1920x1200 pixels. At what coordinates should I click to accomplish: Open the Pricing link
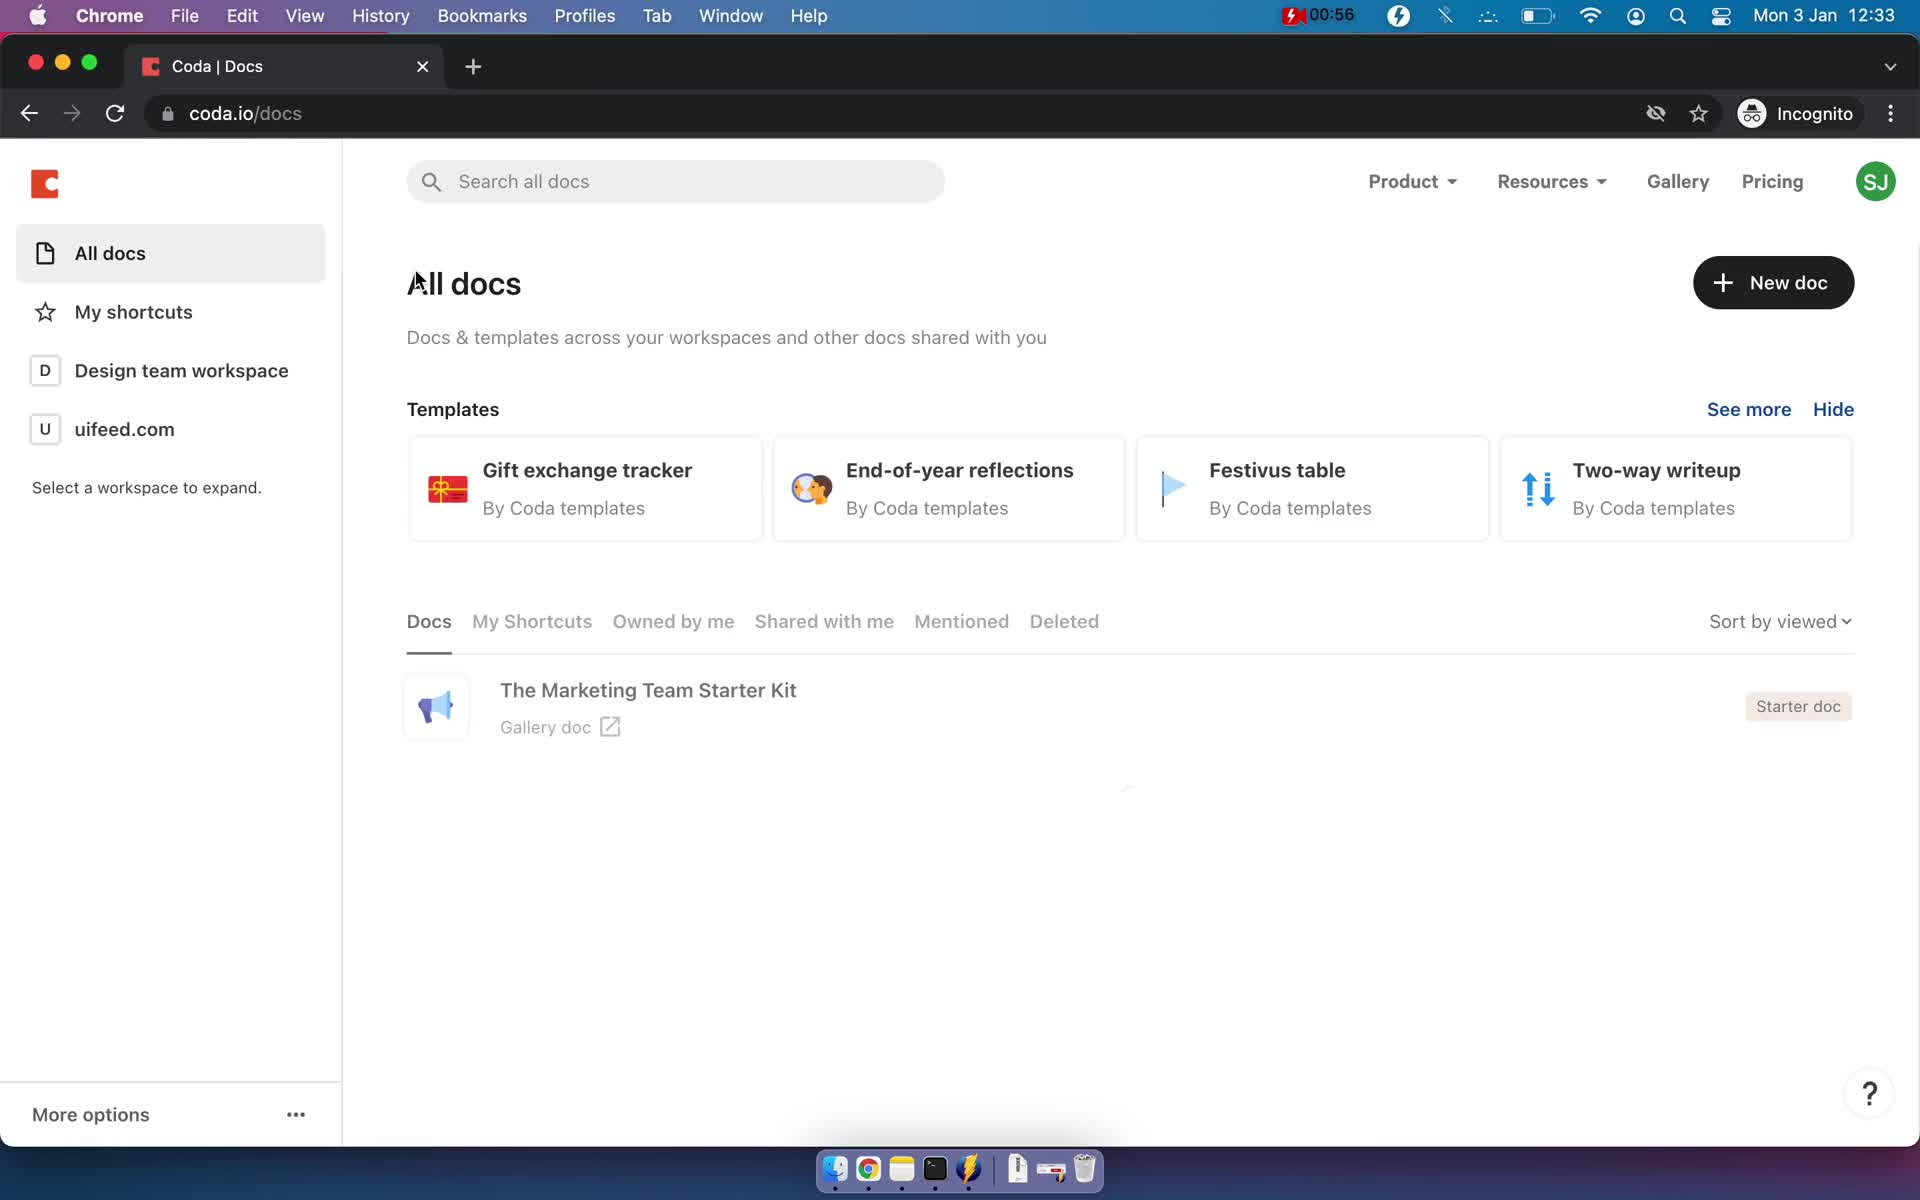tap(1772, 182)
